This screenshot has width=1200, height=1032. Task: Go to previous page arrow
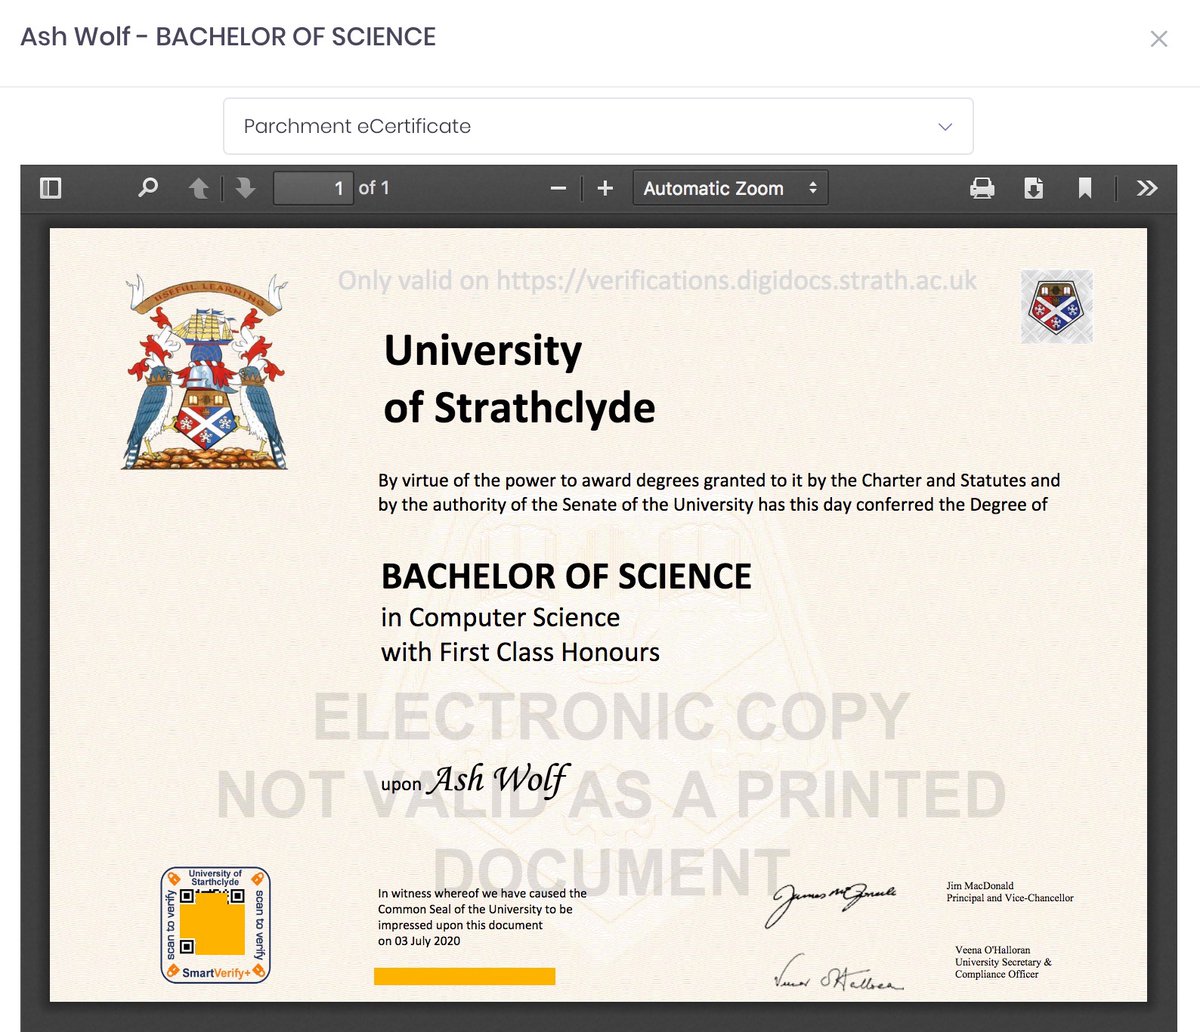[x=199, y=188]
